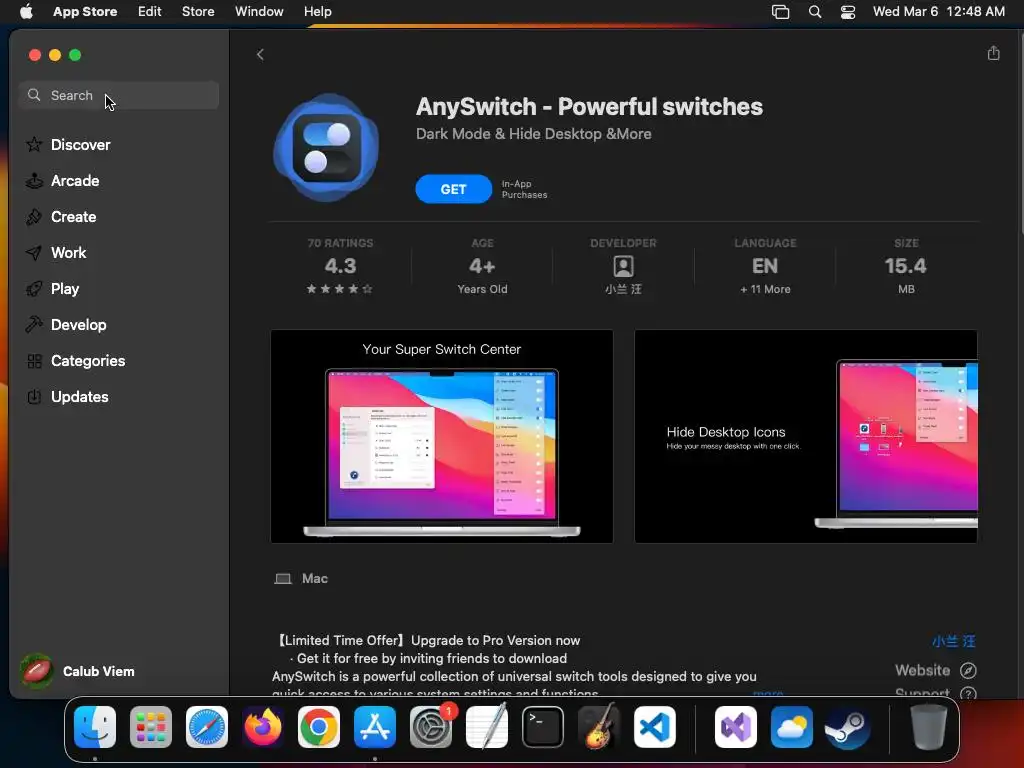Open Terminal from the dock
The width and height of the screenshot is (1024, 768).
(543, 727)
